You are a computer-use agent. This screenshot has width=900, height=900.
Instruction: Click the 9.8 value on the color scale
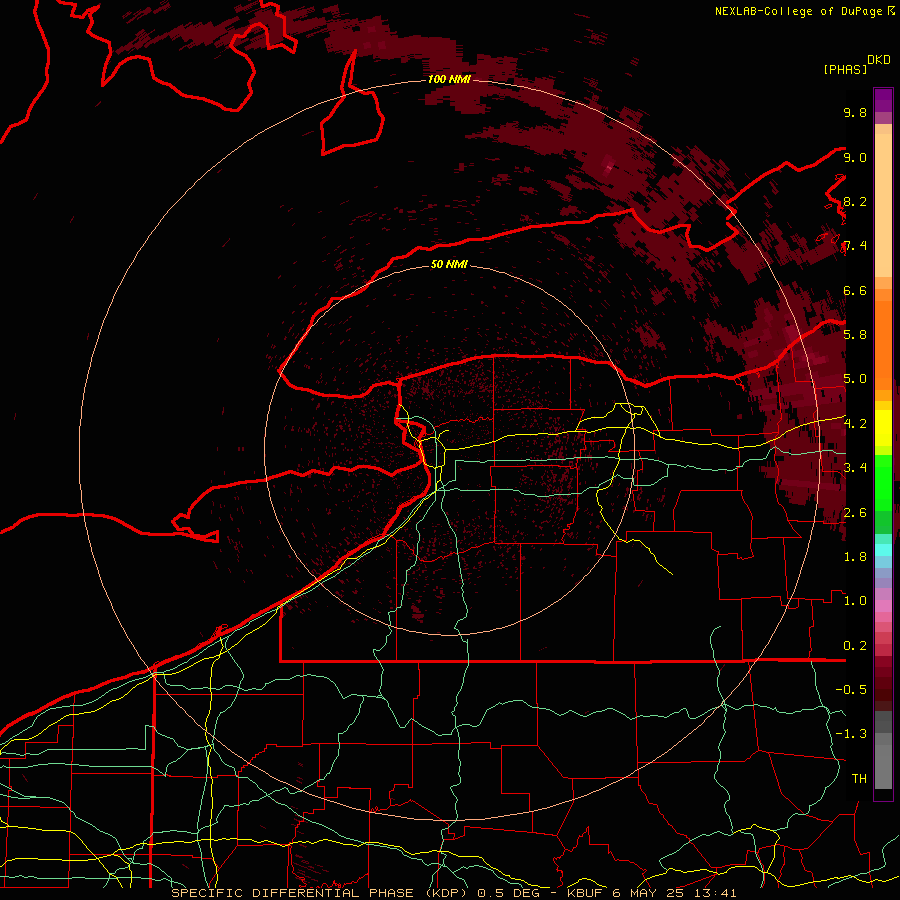point(855,112)
